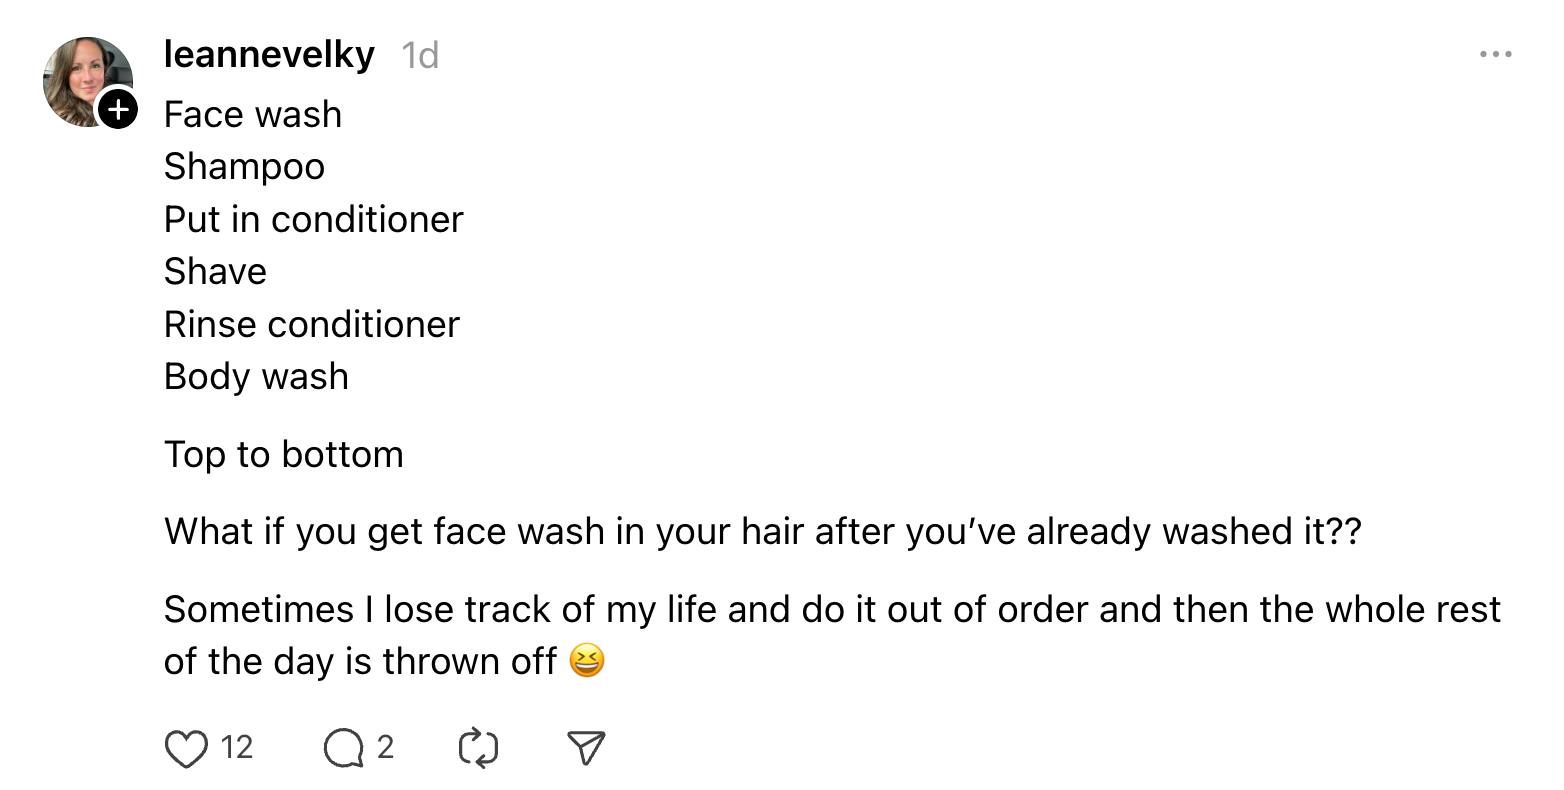Click the "What if you get face wash" question
This screenshot has height=790, width=1564.
pos(762,532)
